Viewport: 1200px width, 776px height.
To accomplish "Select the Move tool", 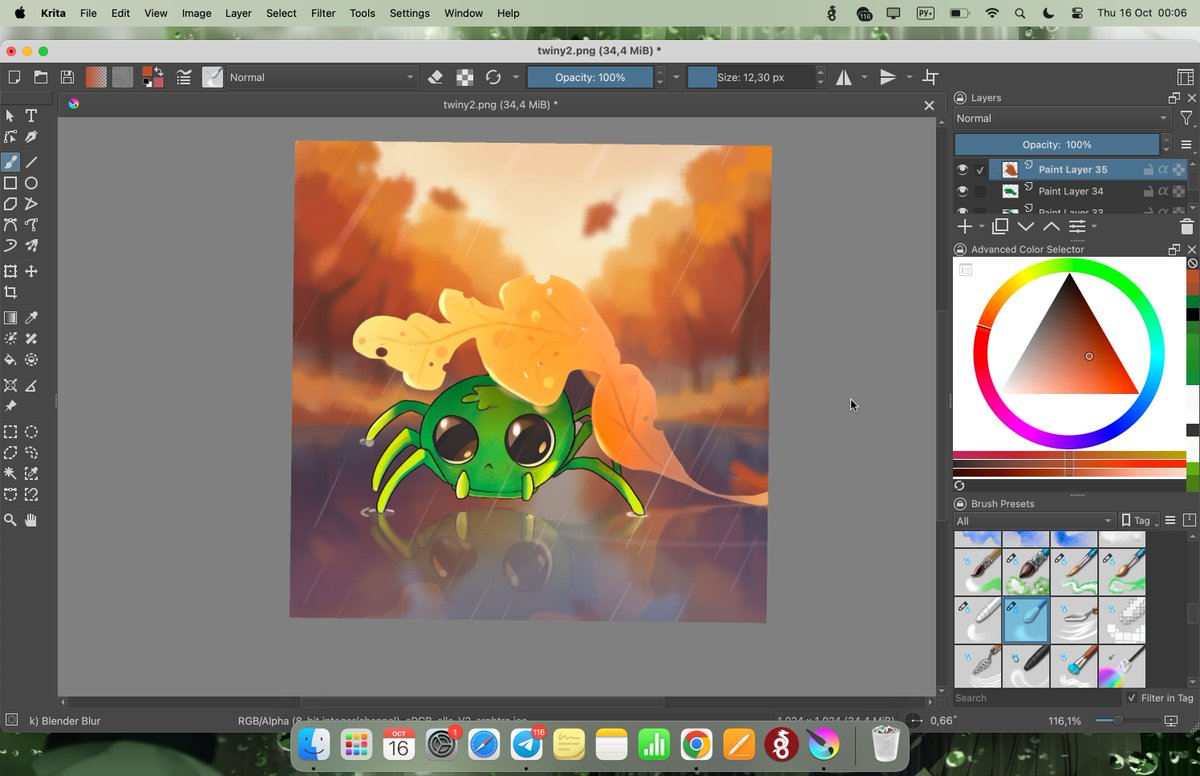I will click(31, 271).
